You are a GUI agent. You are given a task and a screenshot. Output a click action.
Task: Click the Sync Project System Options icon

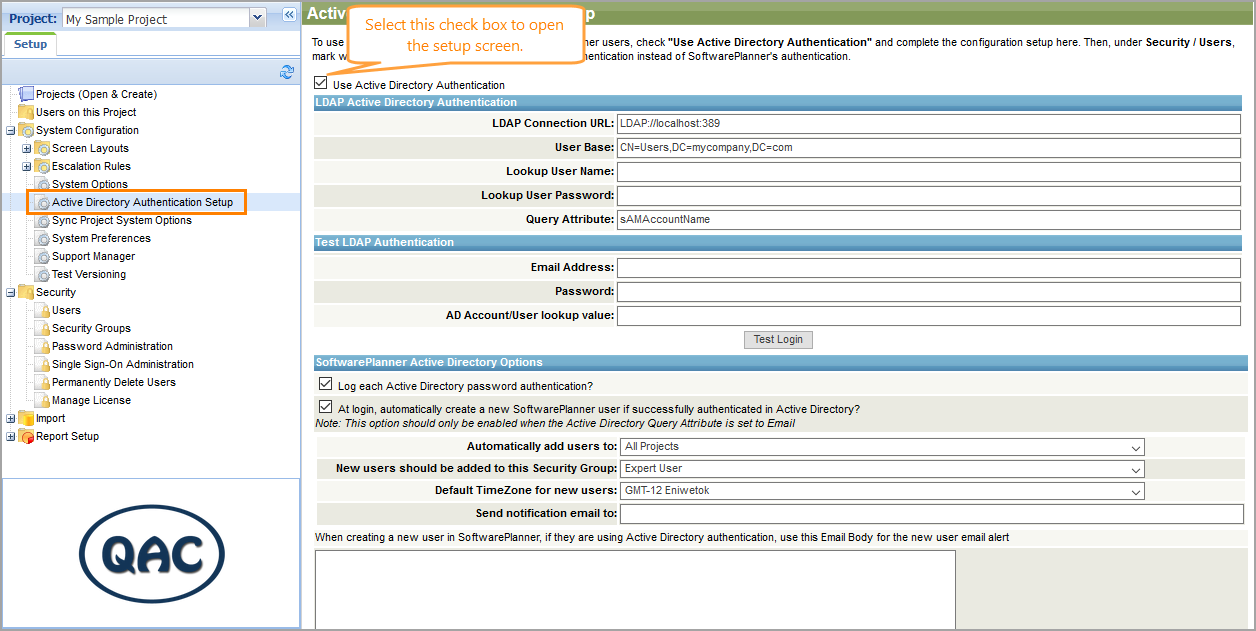(42, 220)
